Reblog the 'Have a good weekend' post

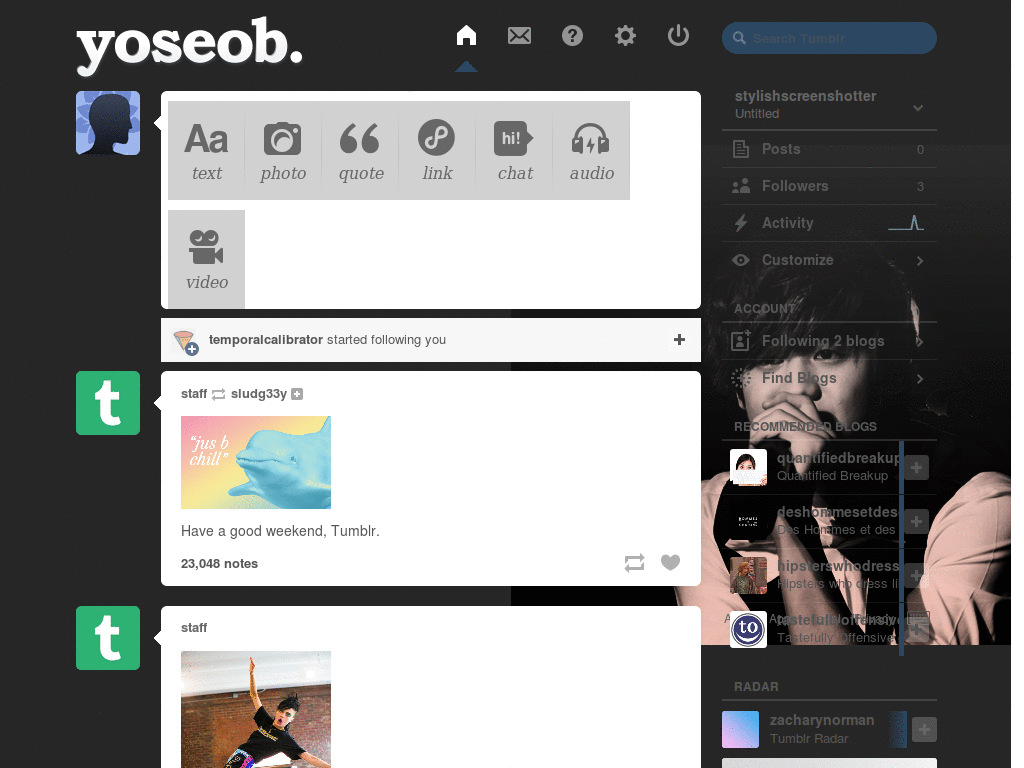(x=634, y=563)
